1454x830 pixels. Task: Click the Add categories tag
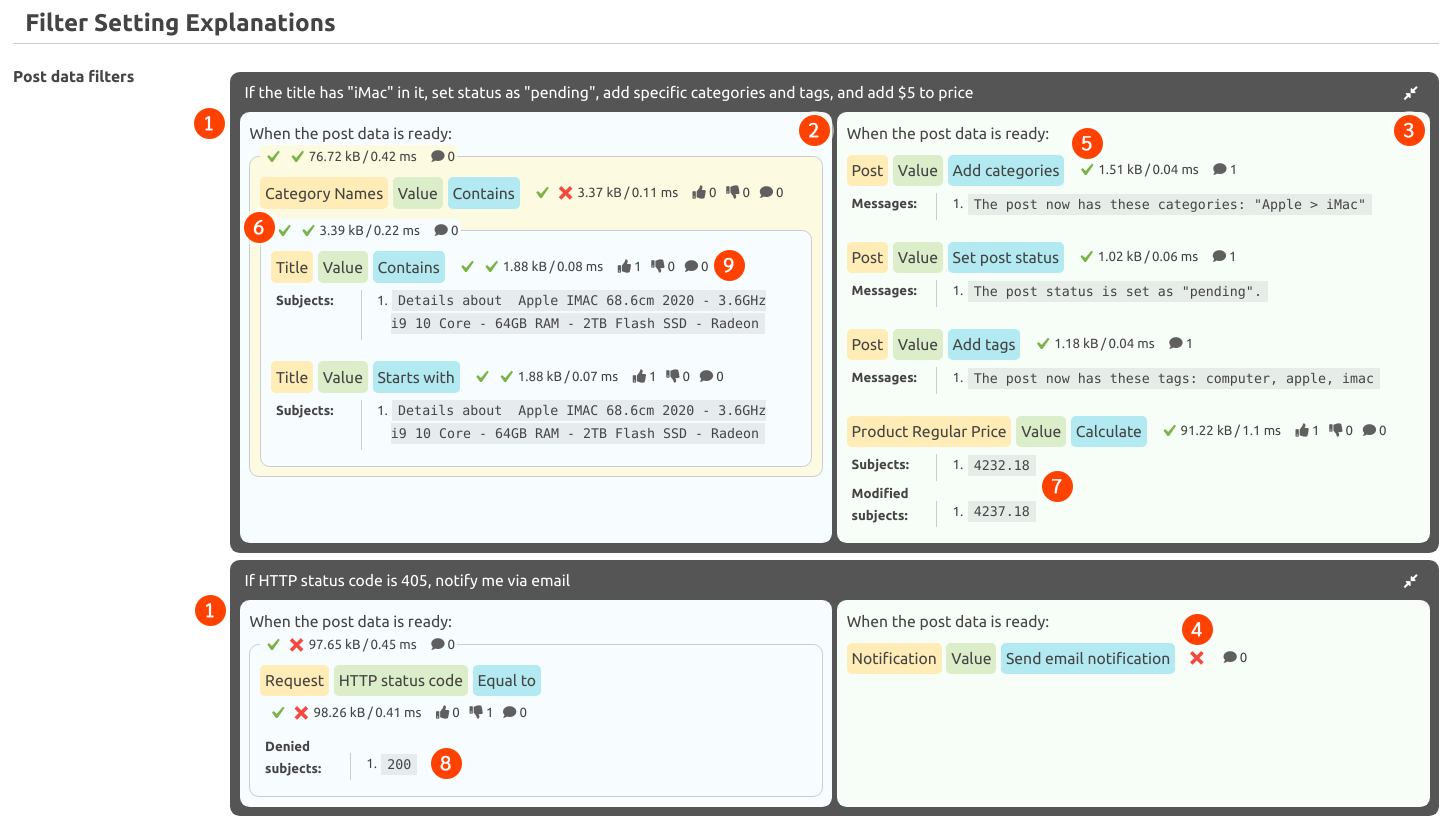click(1006, 171)
